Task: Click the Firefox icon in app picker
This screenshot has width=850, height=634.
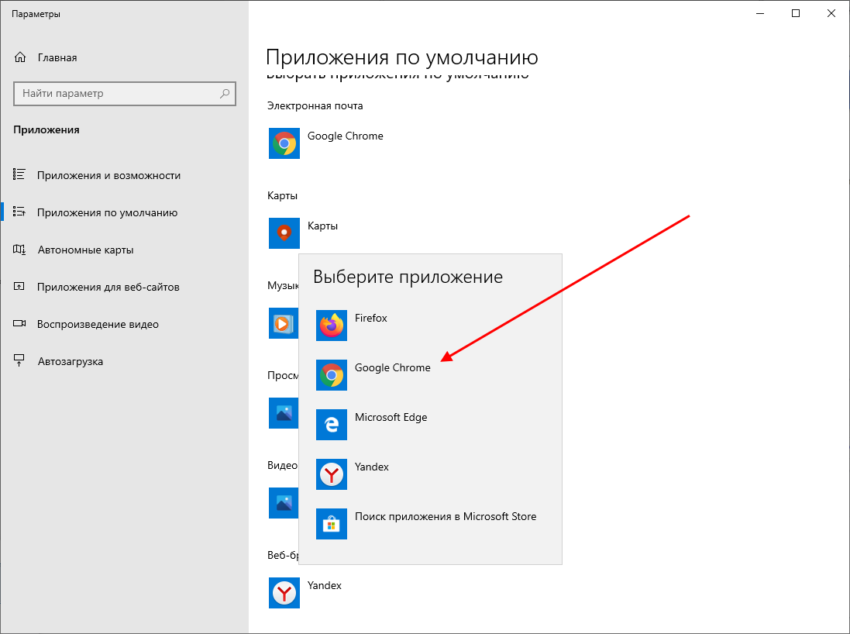Action: pyautogui.click(x=332, y=325)
